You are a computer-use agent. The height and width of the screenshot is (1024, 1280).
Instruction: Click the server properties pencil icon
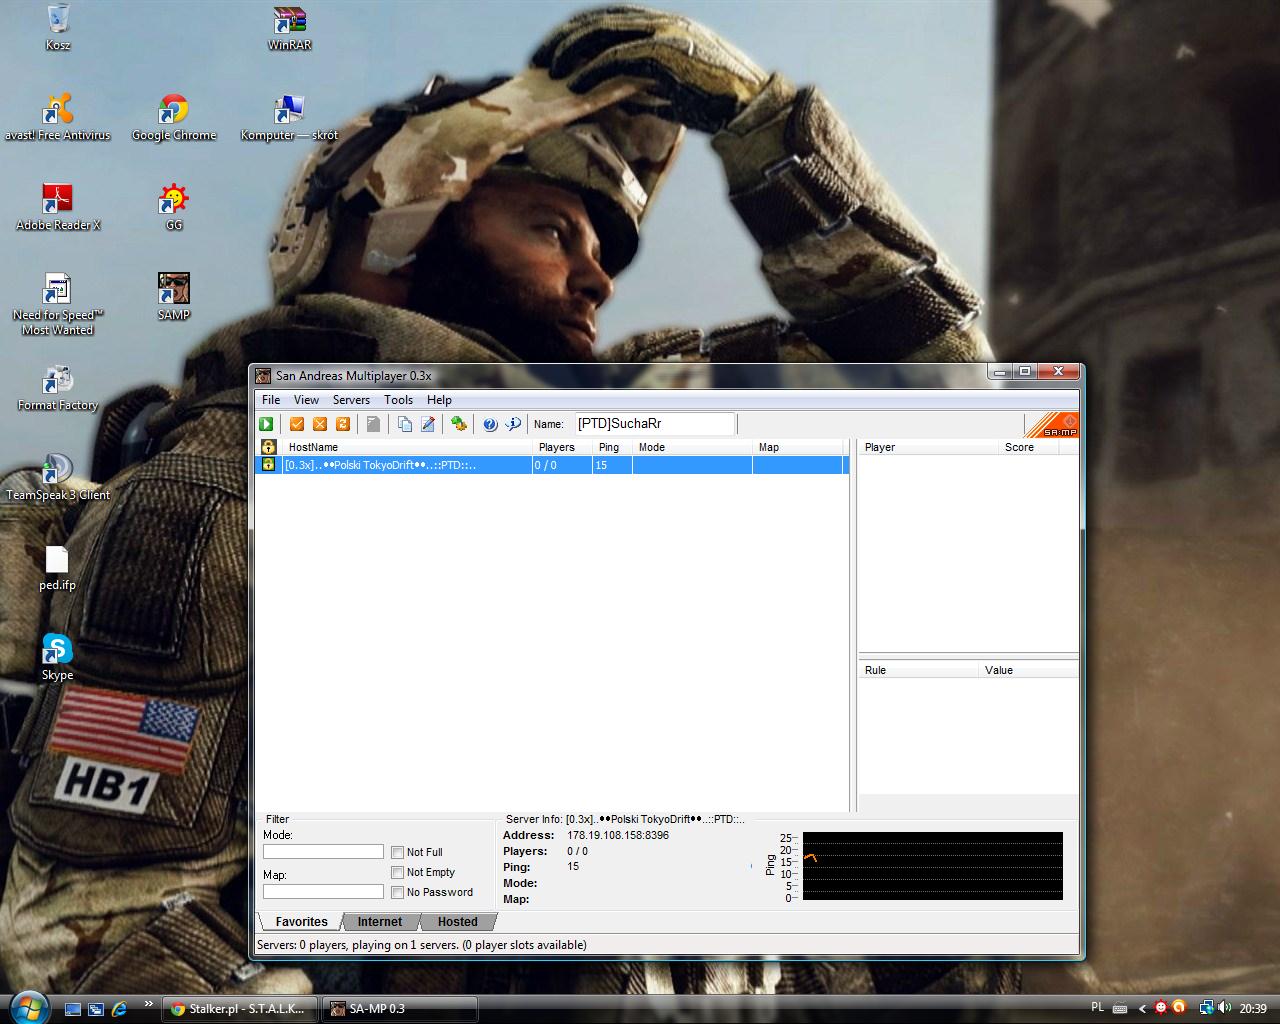[x=428, y=424]
